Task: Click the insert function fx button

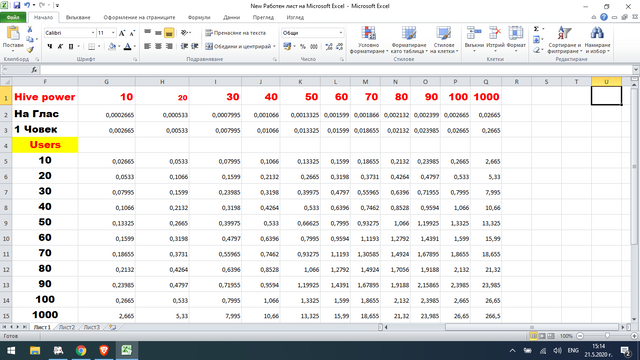Action: pyautogui.click(x=34, y=70)
